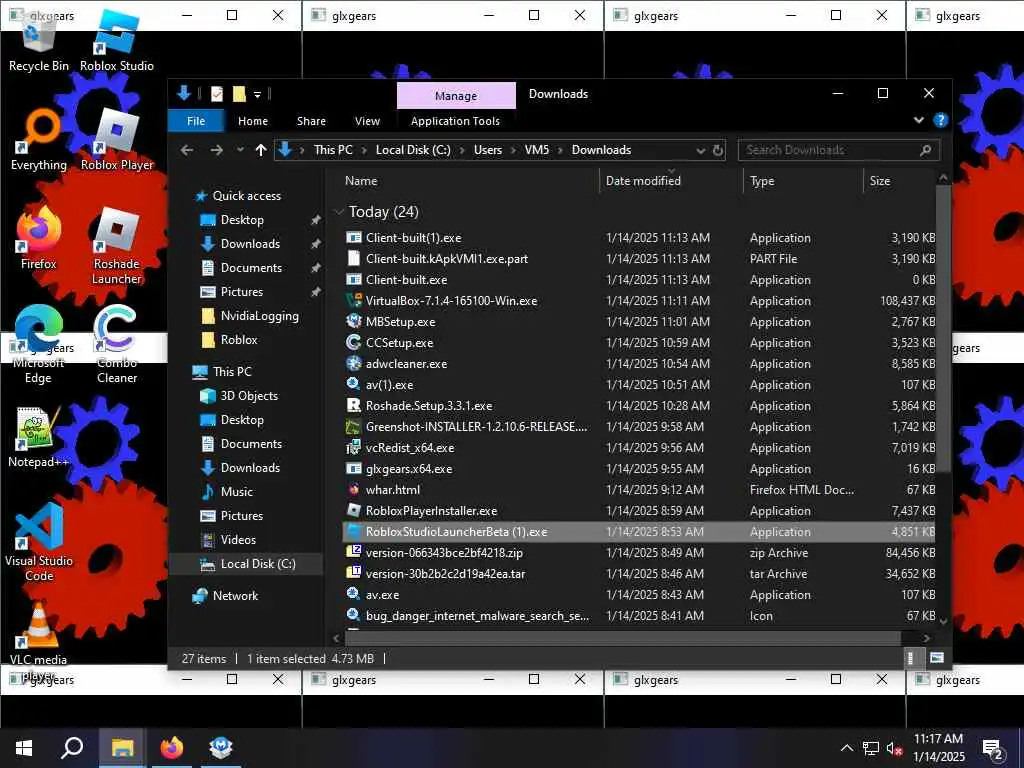Open Notepad++ desktop shortcut
The height and width of the screenshot is (768, 1024).
(39, 438)
